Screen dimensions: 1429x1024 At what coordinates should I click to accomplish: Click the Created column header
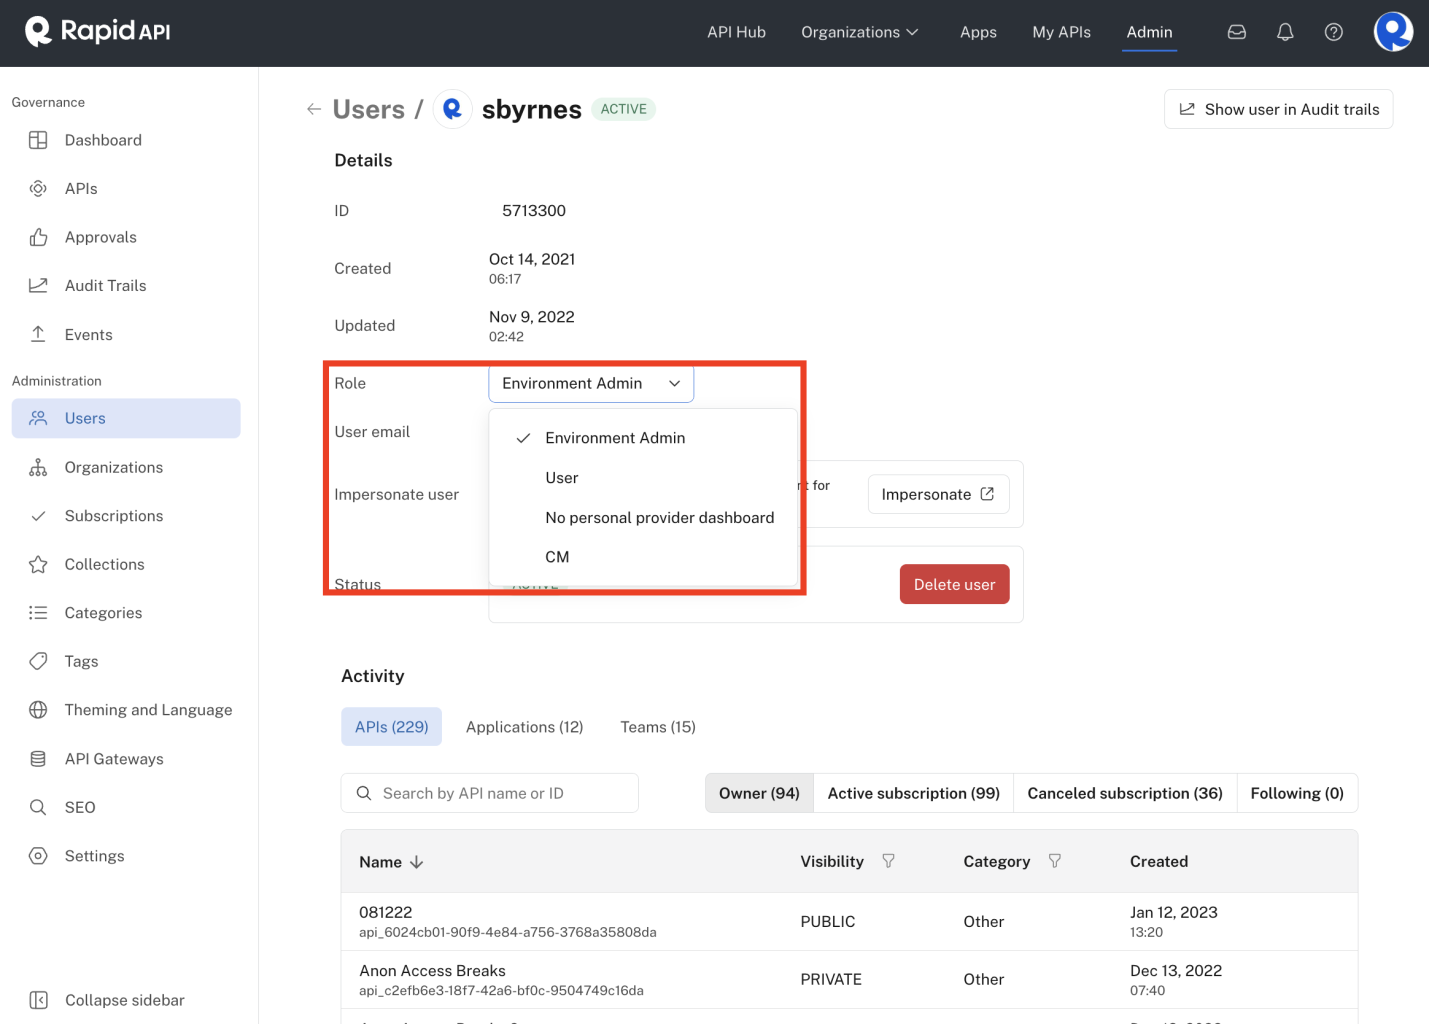[1158, 862]
